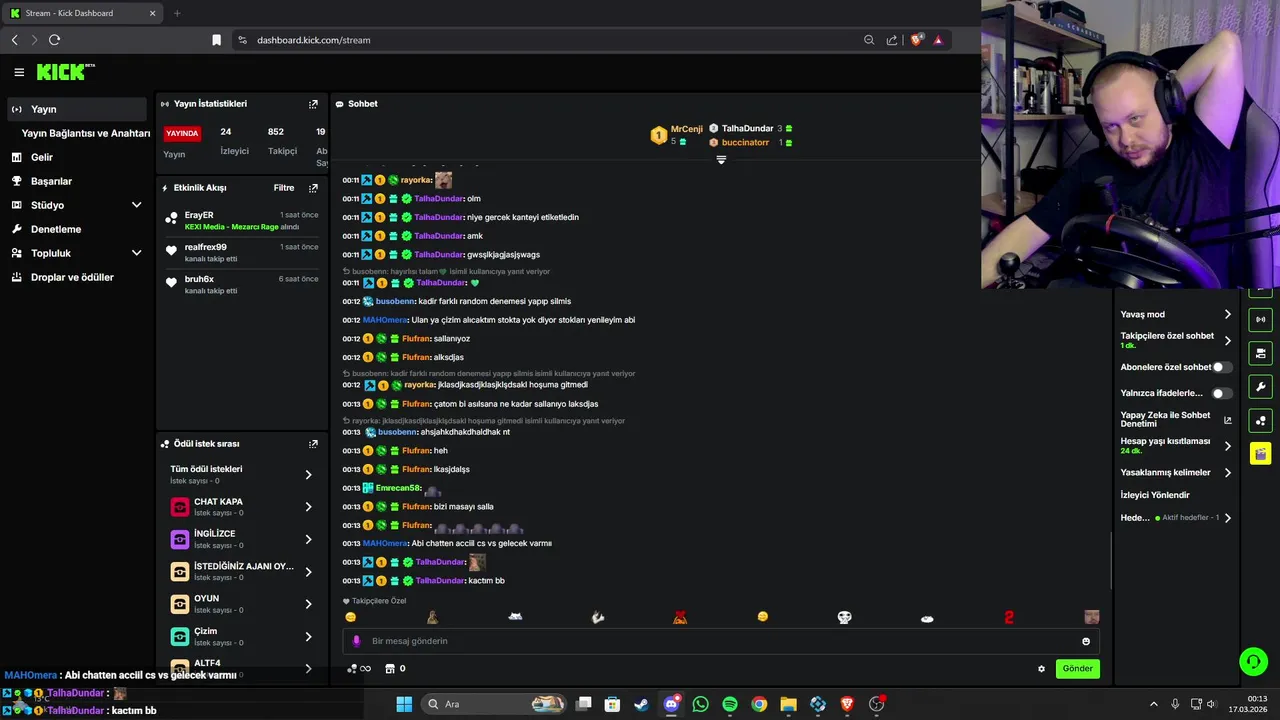The height and width of the screenshot is (720, 1280).
Task: Open the zoom magnifier in address bar
Action: point(869,40)
